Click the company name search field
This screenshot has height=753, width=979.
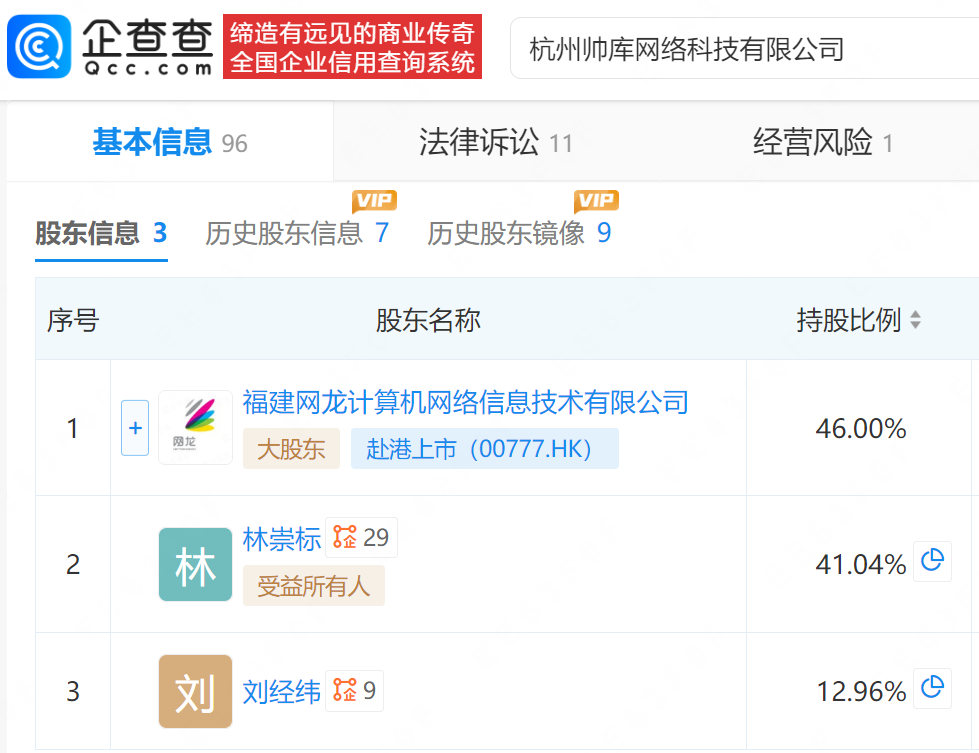click(x=740, y=48)
